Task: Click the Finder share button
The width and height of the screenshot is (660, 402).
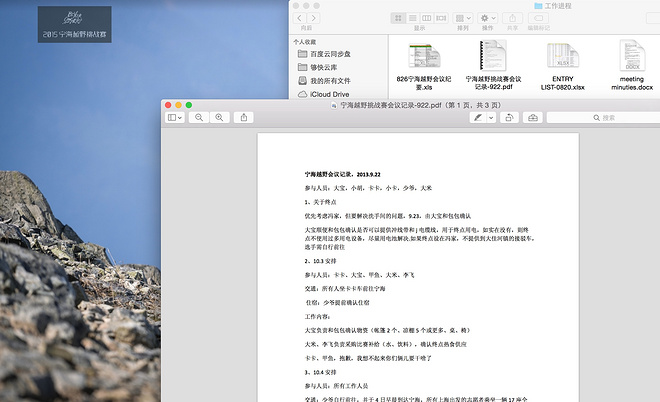Action: pyautogui.click(x=512, y=18)
